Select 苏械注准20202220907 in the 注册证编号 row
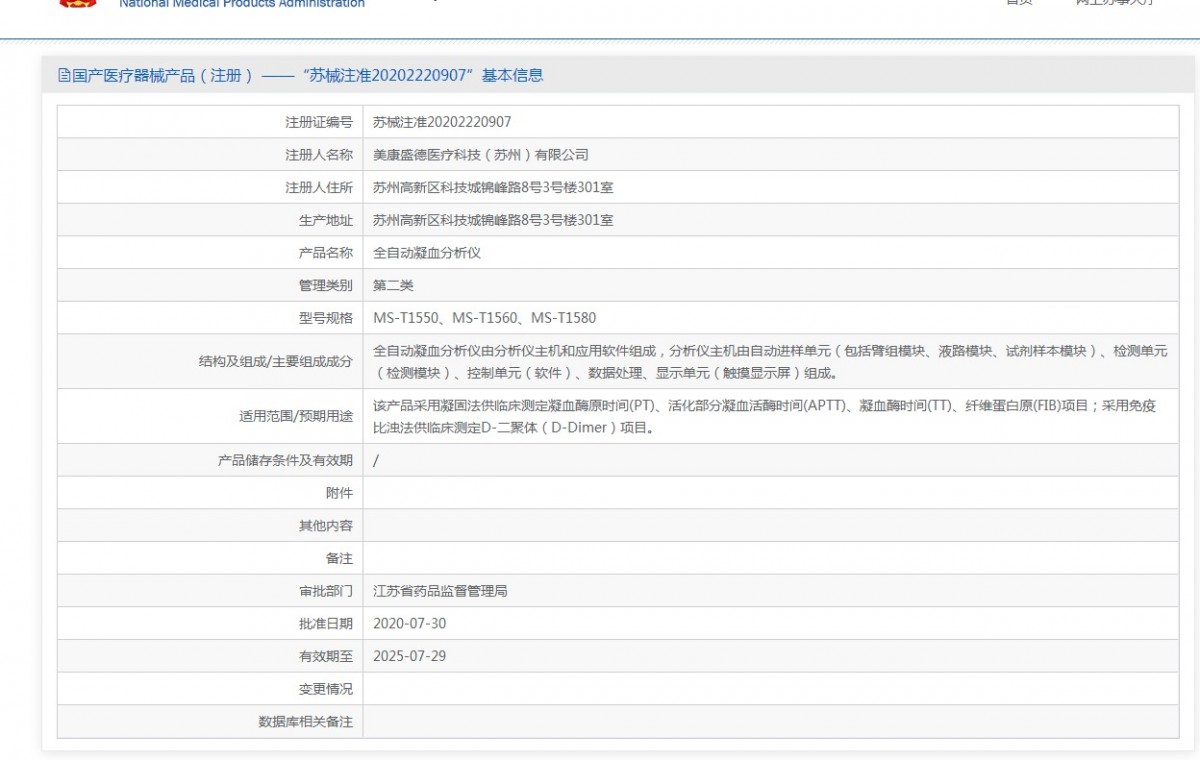Viewport: 1200px width, 760px height. pos(442,122)
